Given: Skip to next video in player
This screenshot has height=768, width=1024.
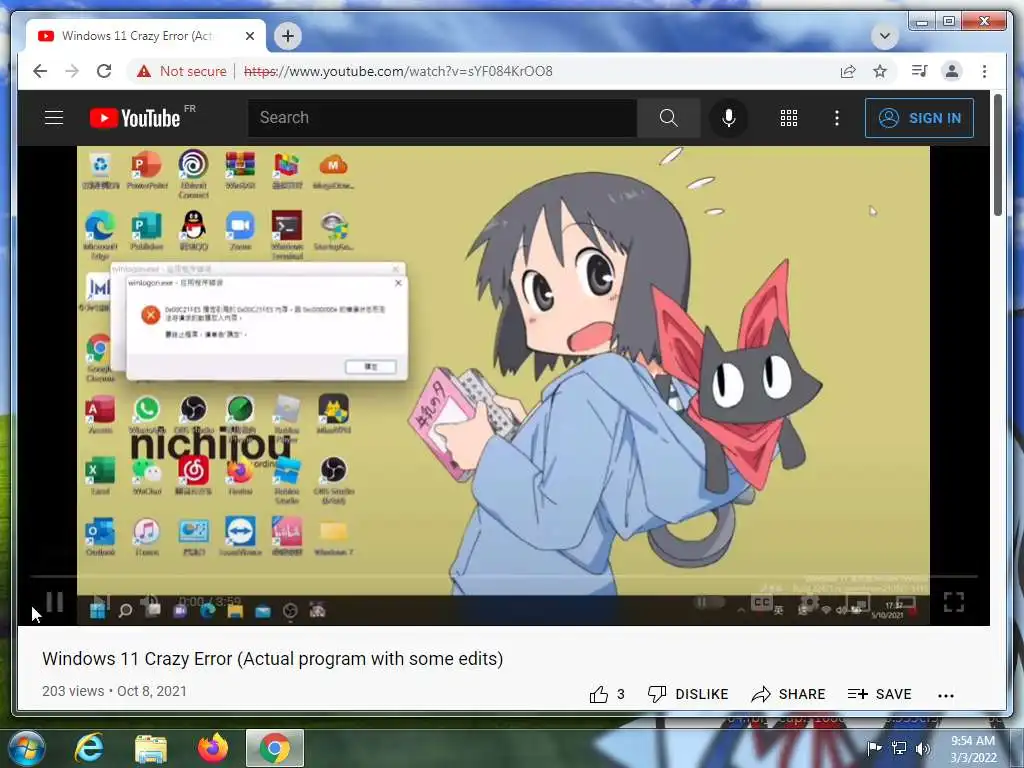Looking at the screenshot, I should click(x=100, y=601).
